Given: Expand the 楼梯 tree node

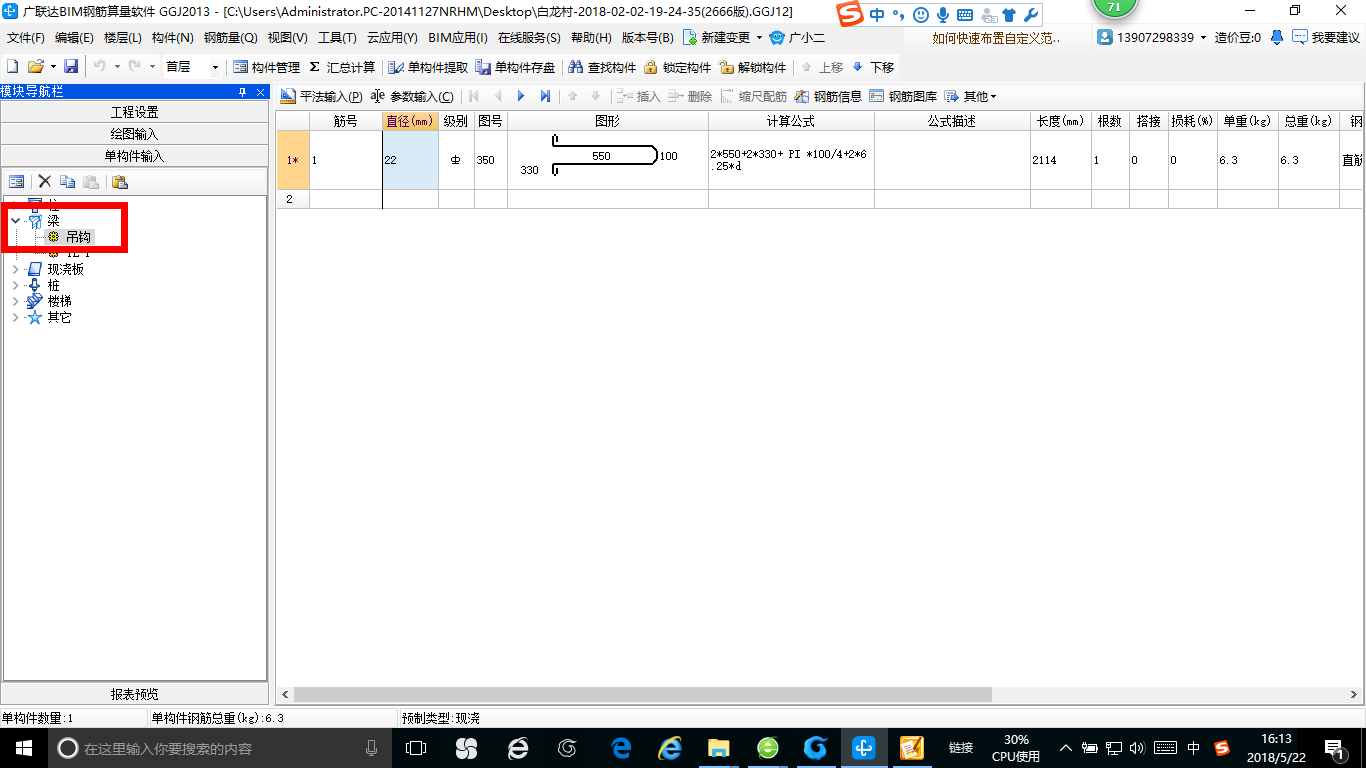Looking at the screenshot, I should click(x=15, y=301).
